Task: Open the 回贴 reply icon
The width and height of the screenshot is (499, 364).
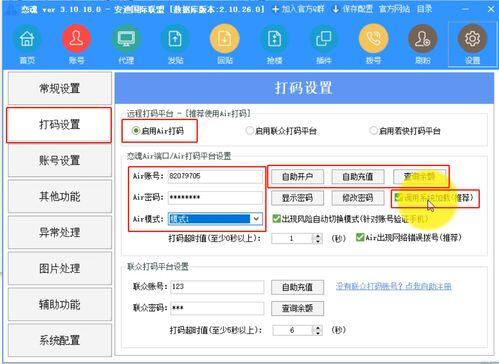Action: [x=225, y=44]
